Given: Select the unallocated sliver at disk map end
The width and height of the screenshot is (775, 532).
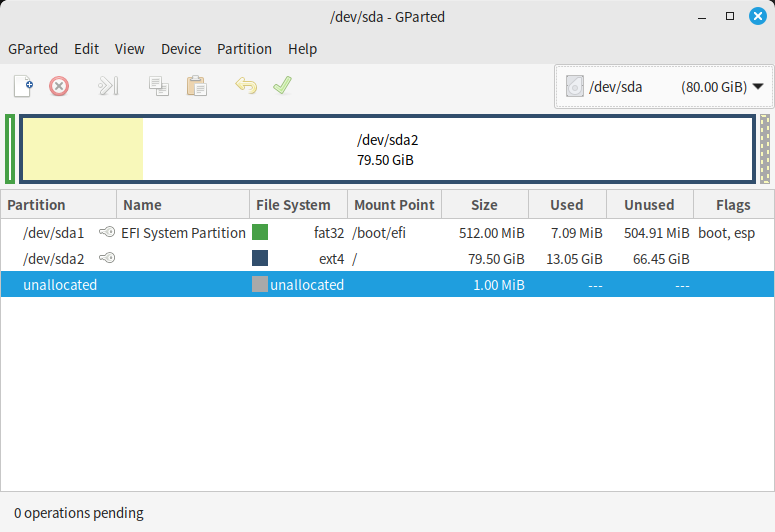Looking at the screenshot, I should [x=765, y=149].
